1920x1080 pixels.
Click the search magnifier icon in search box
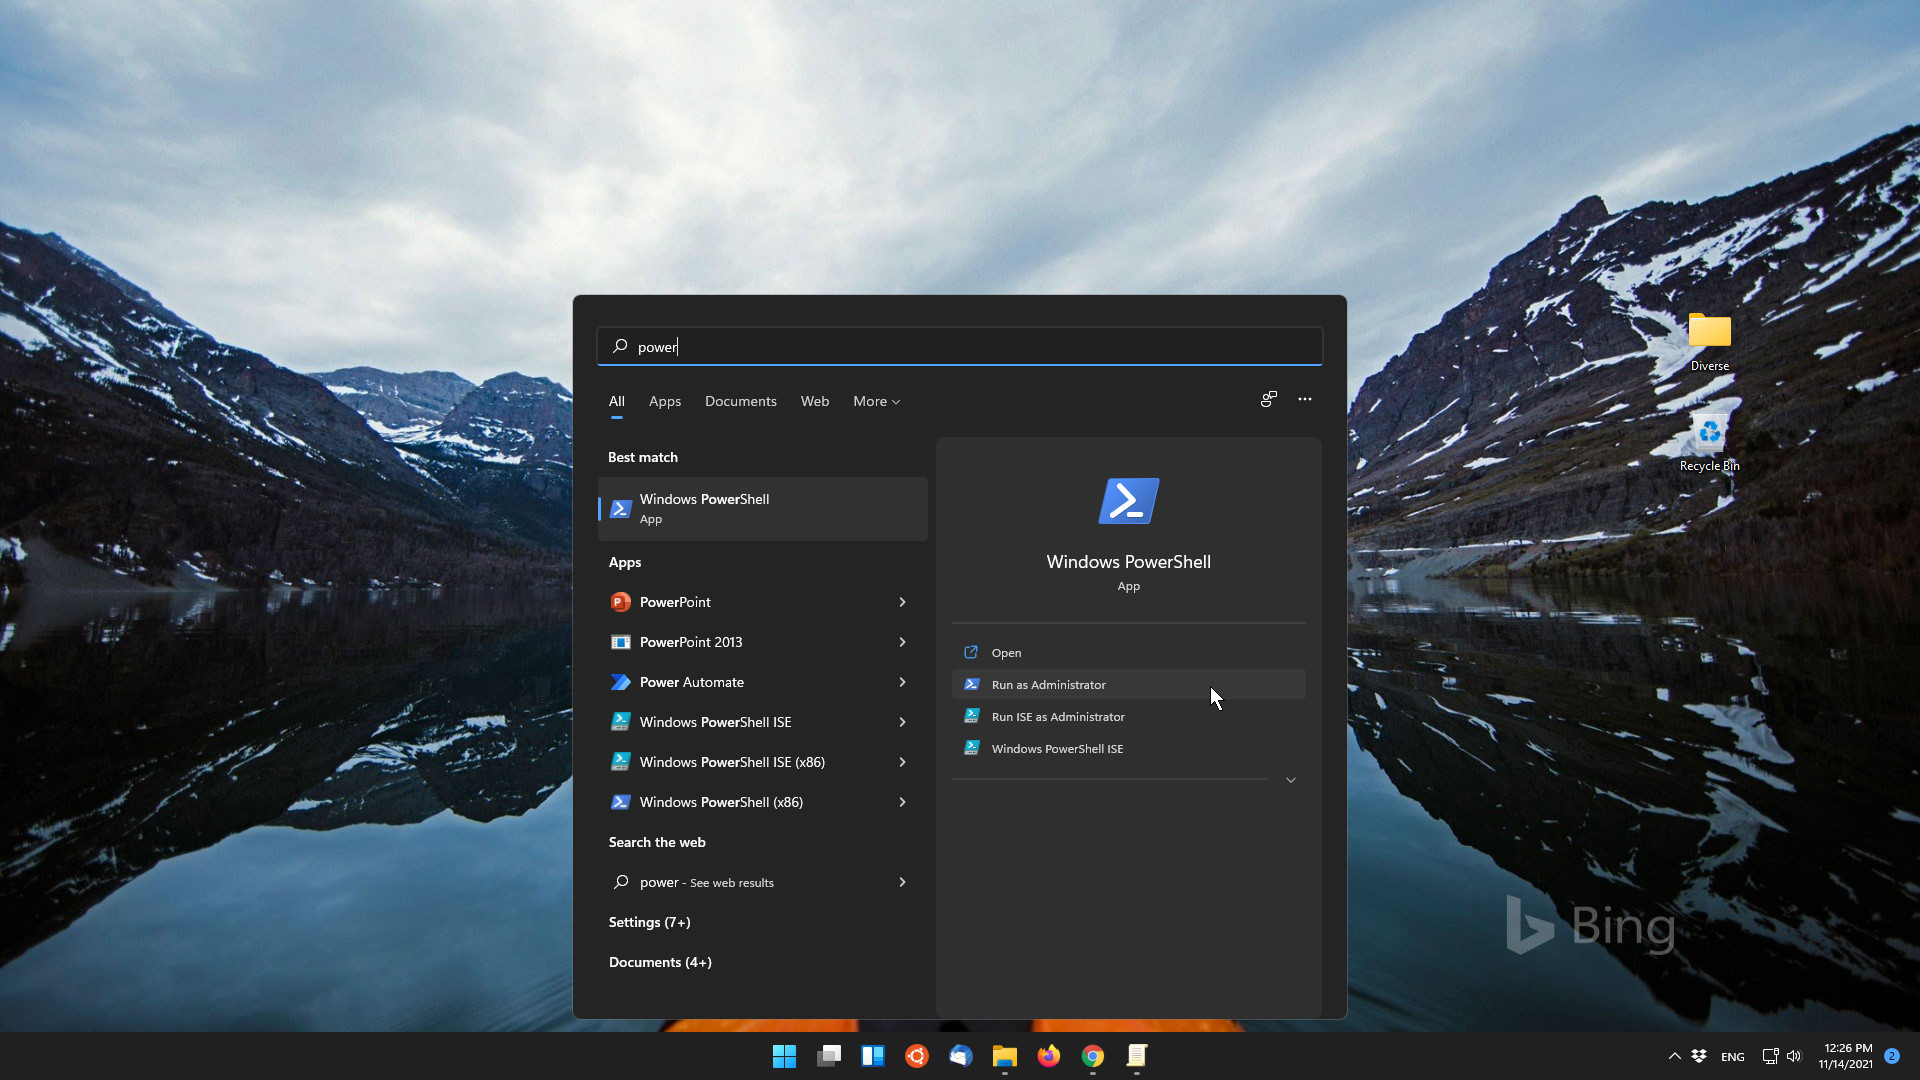pyautogui.click(x=620, y=346)
